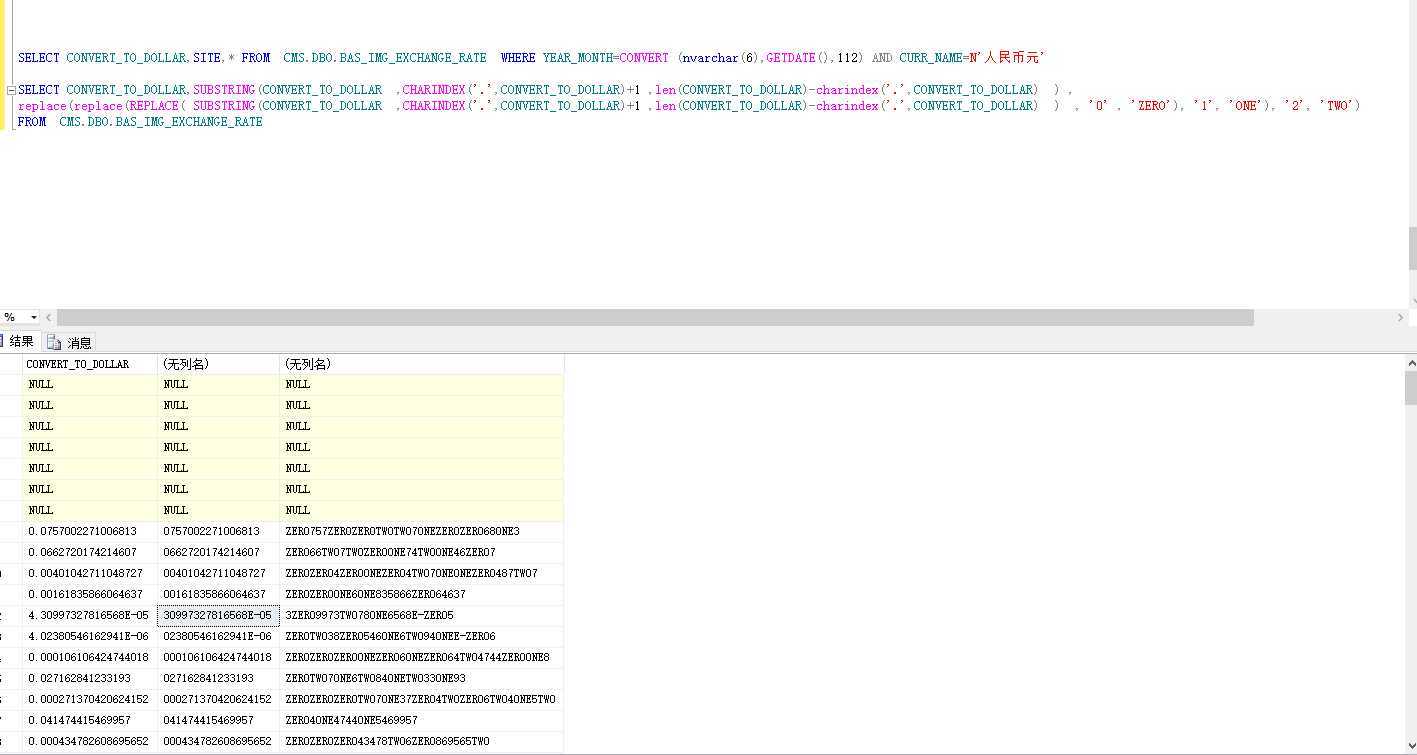Select cell 000106106424744018
The width and height of the screenshot is (1417, 755).
point(218,657)
